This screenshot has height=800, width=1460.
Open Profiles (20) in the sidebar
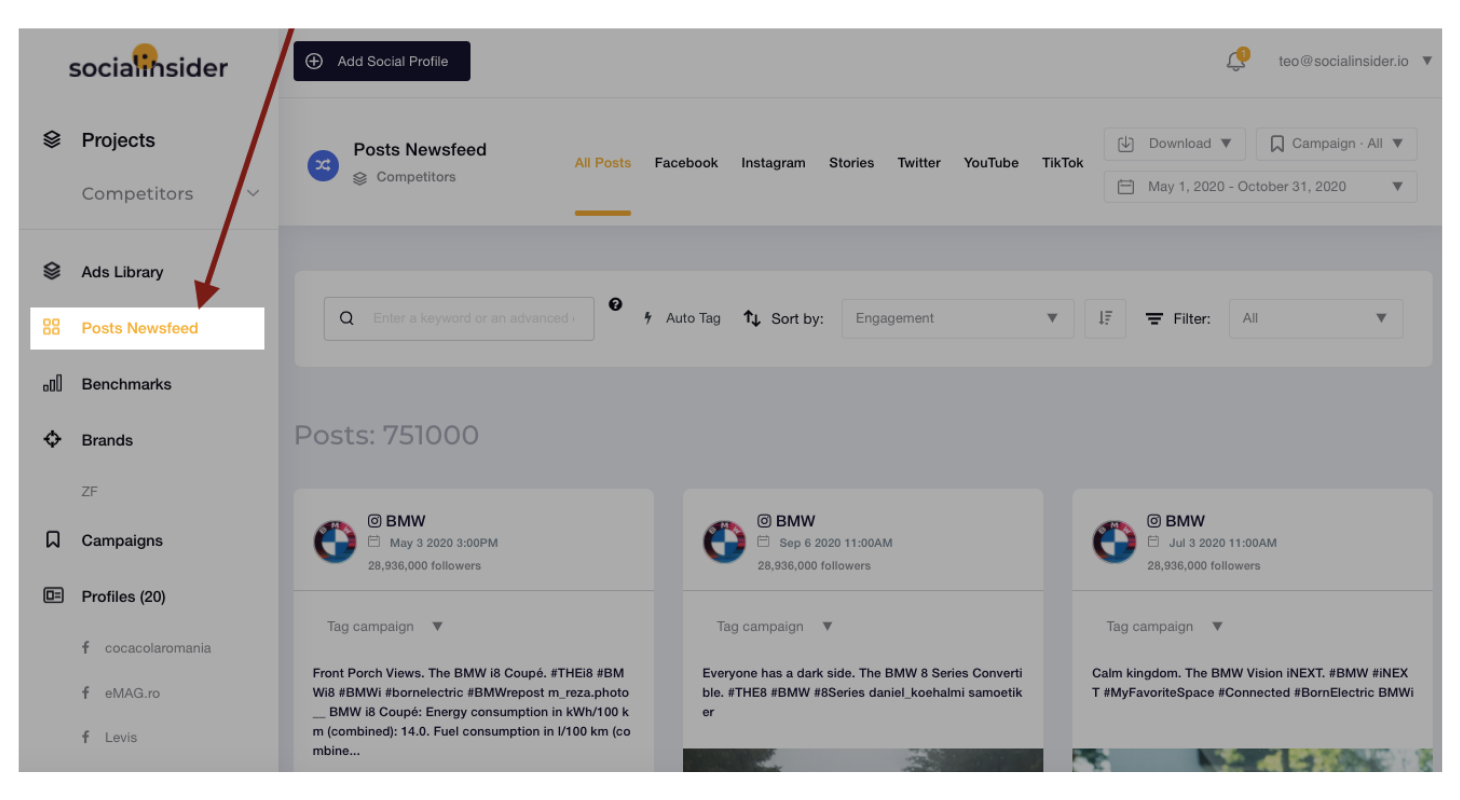coord(123,596)
